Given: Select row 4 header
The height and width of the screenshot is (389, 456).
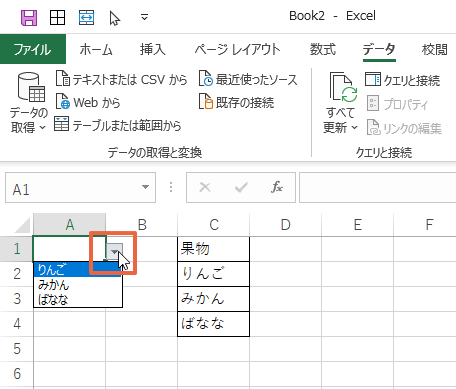Looking at the screenshot, I should tap(17, 324).
